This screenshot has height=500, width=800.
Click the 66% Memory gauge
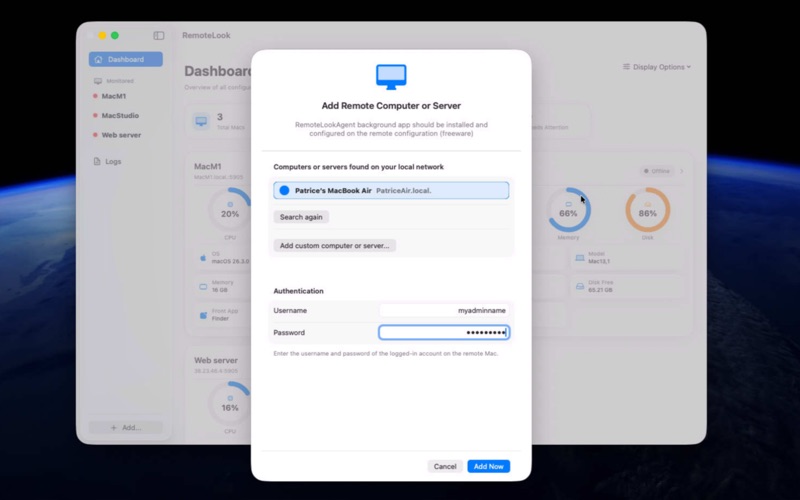point(568,210)
